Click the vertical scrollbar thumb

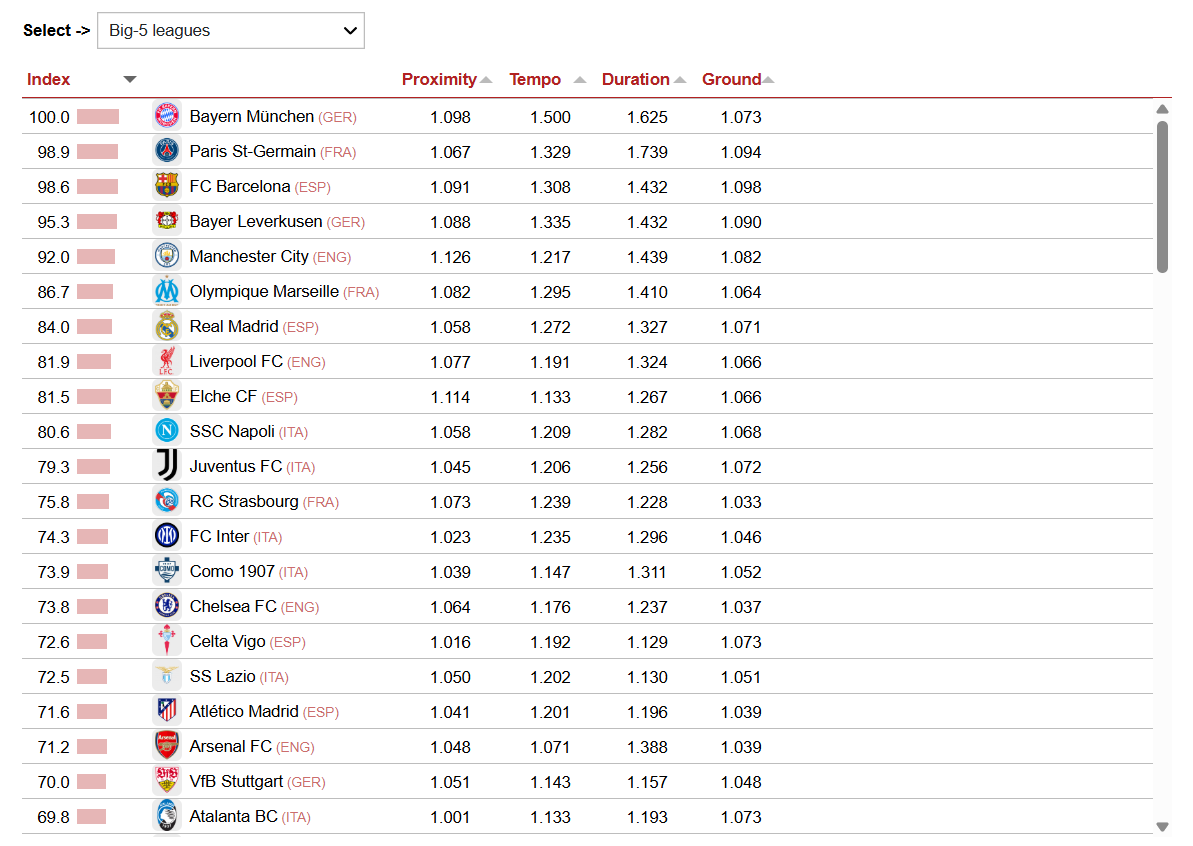click(x=1162, y=196)
